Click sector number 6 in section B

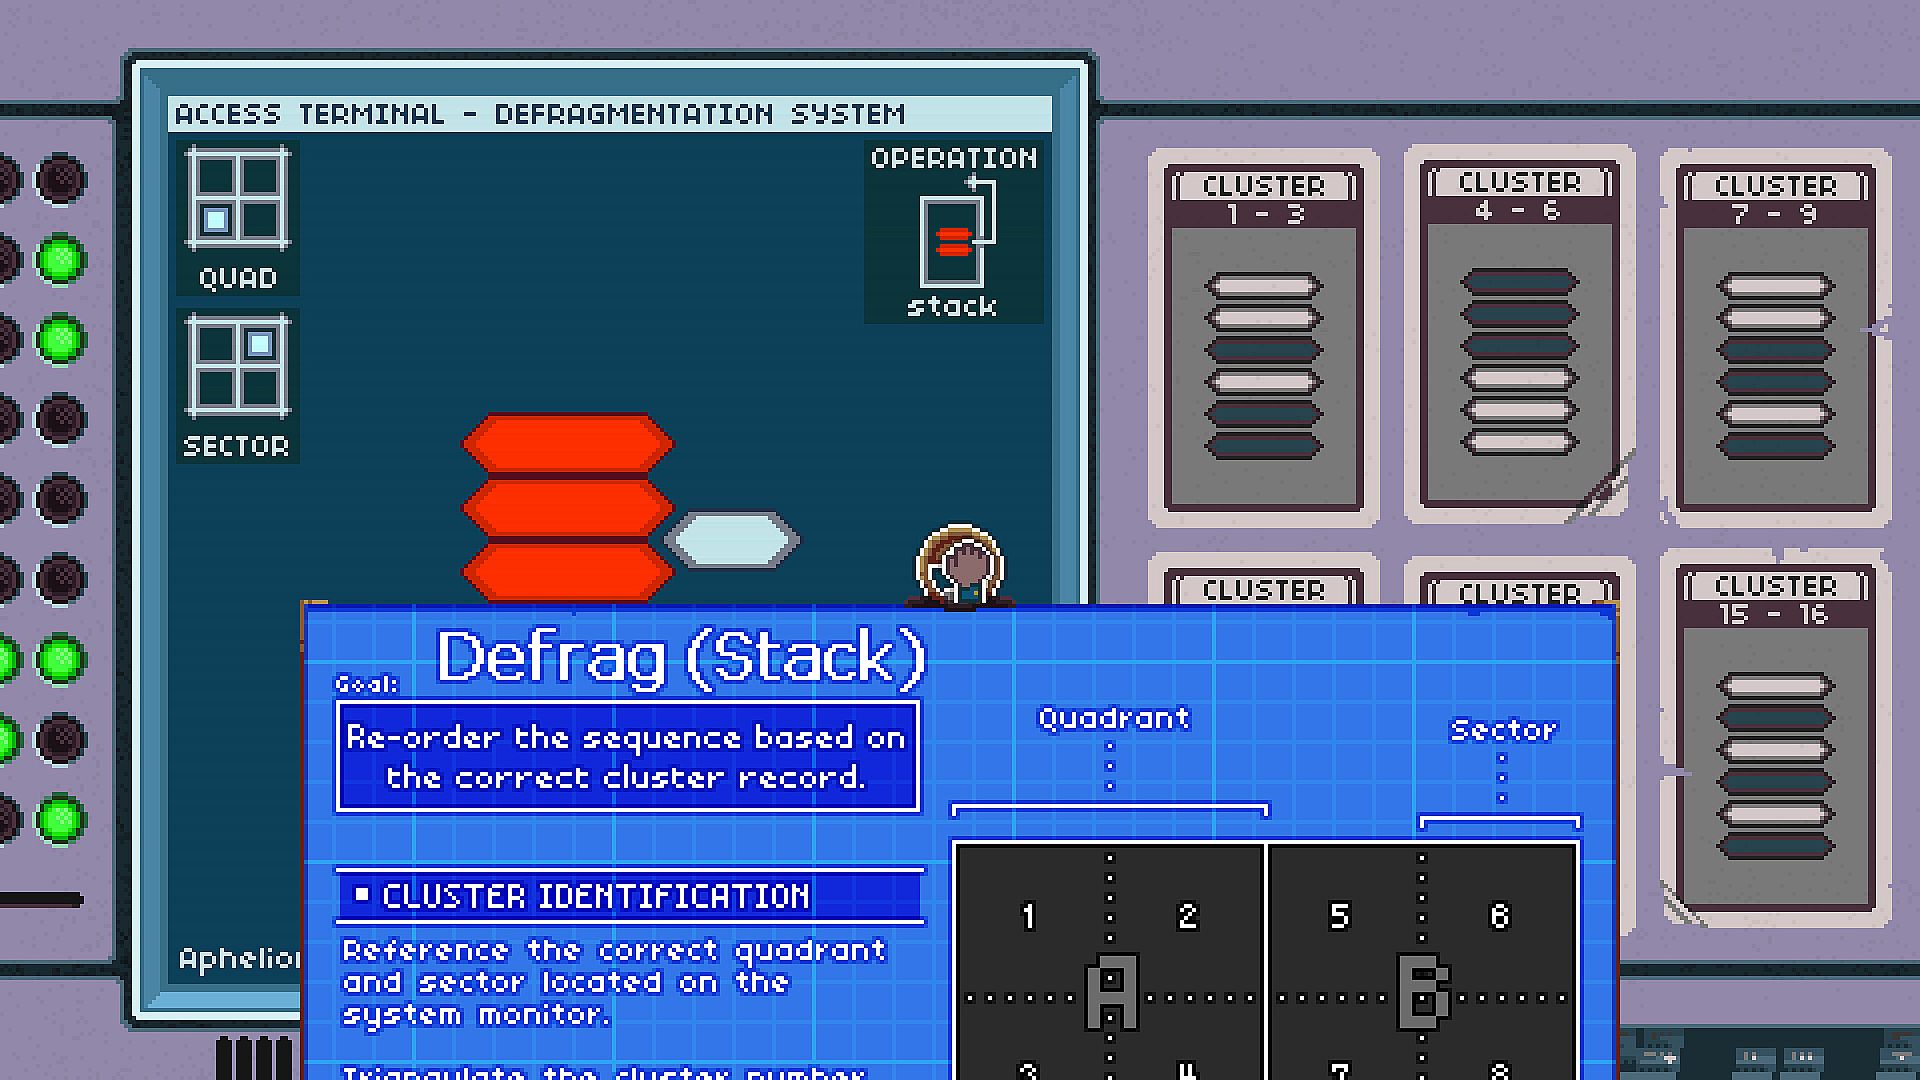[x=1499, y=916]
